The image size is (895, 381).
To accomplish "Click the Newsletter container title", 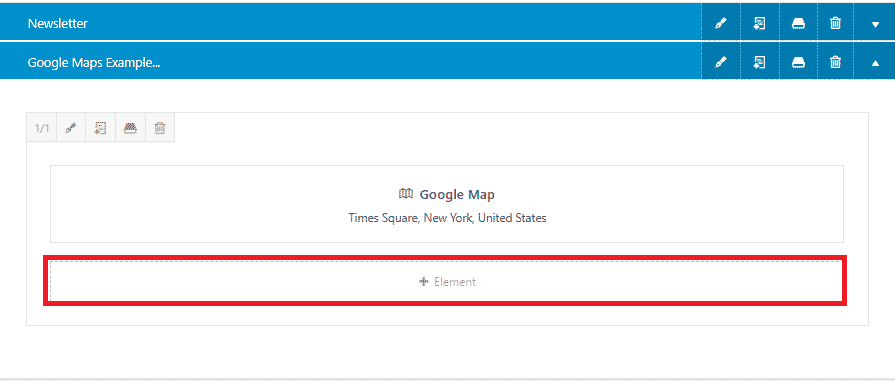I will [x=58, y=23].
